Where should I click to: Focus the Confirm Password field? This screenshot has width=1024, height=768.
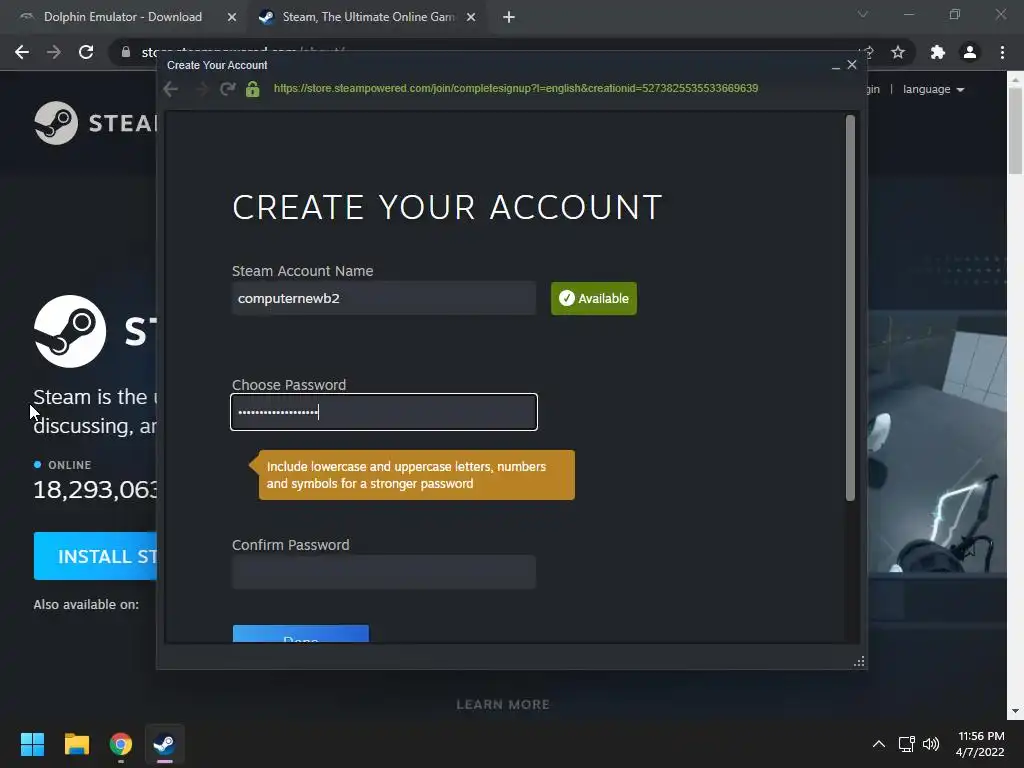(384, 572)
